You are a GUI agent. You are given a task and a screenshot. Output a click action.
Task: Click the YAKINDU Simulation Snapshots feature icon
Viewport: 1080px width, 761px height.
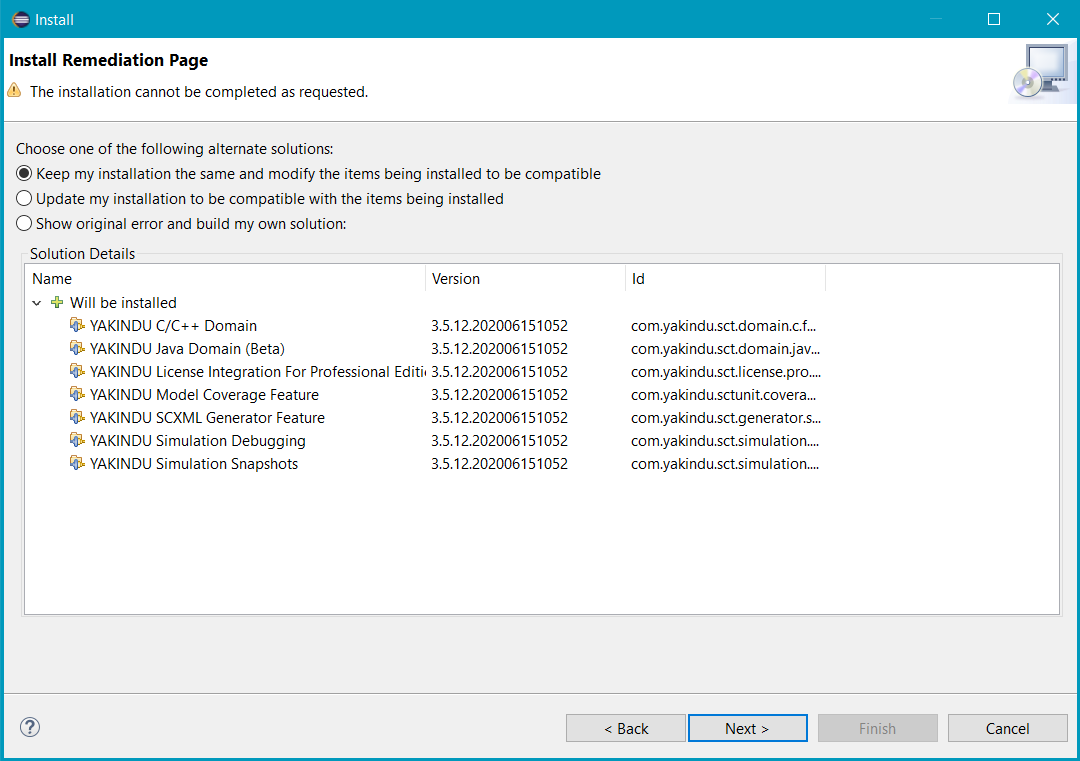pos(77,463)
